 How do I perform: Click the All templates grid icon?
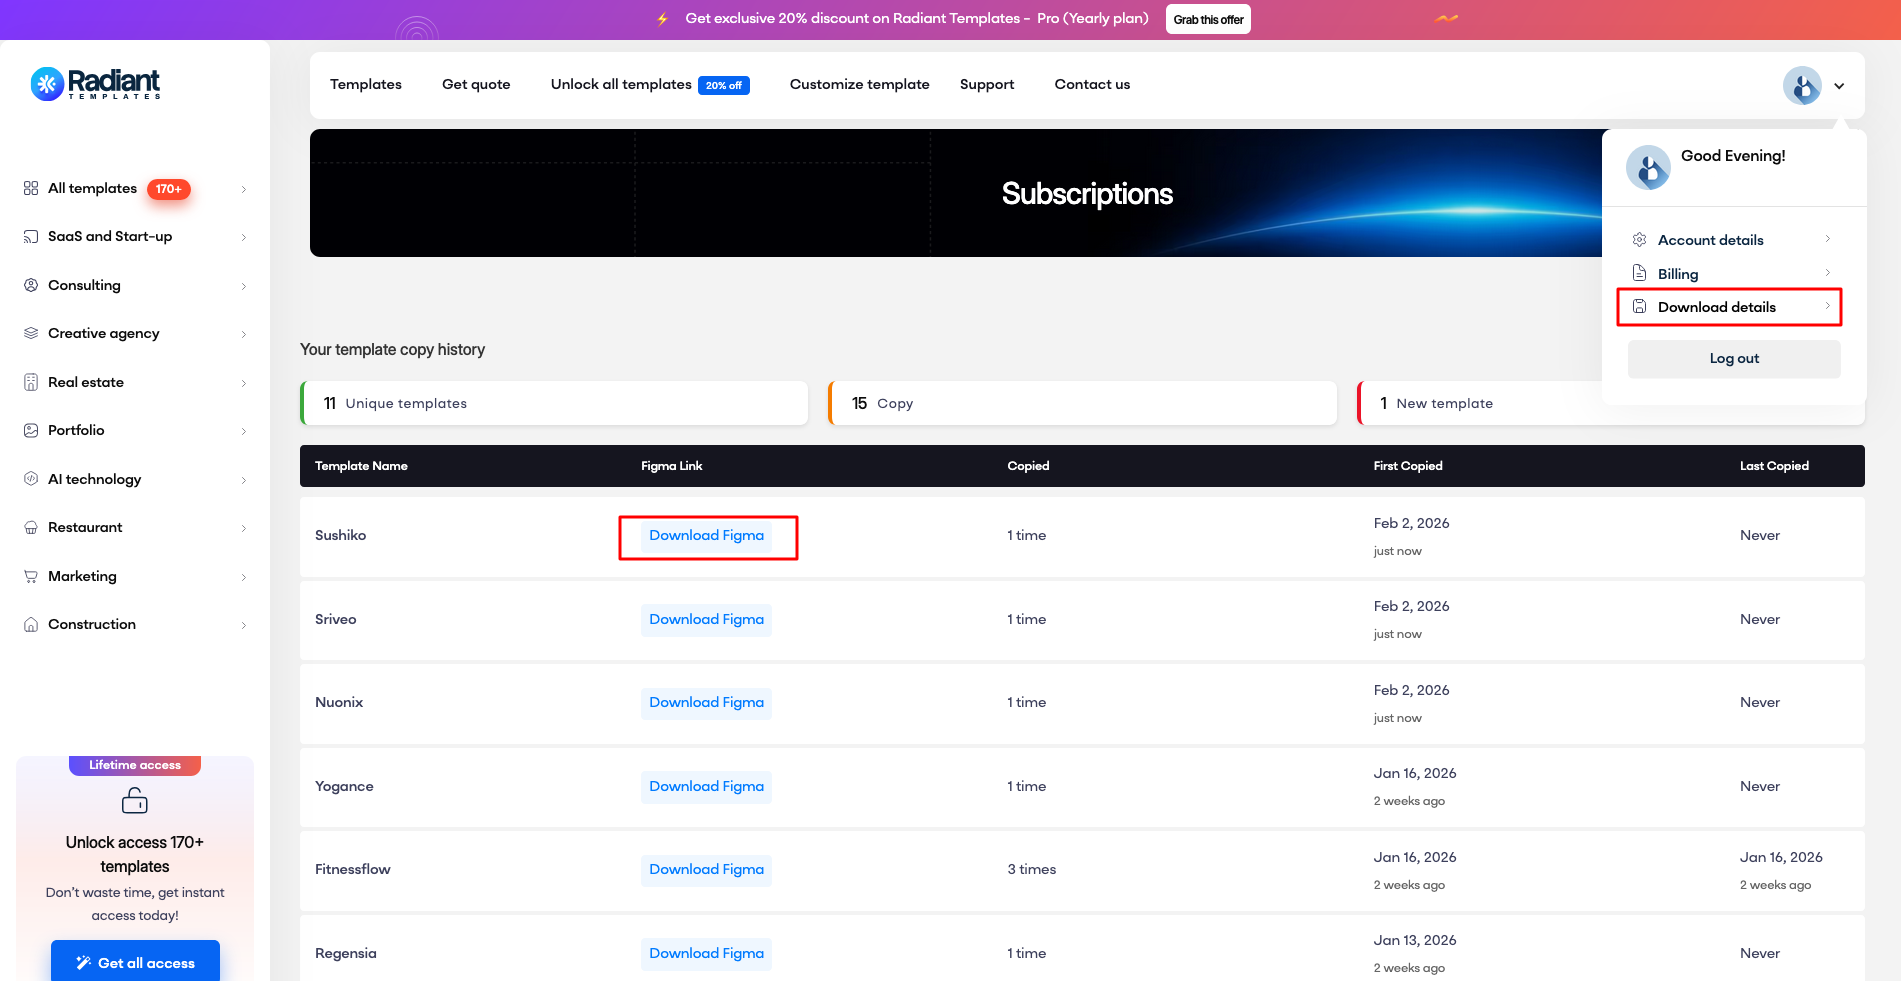(31, 188)
